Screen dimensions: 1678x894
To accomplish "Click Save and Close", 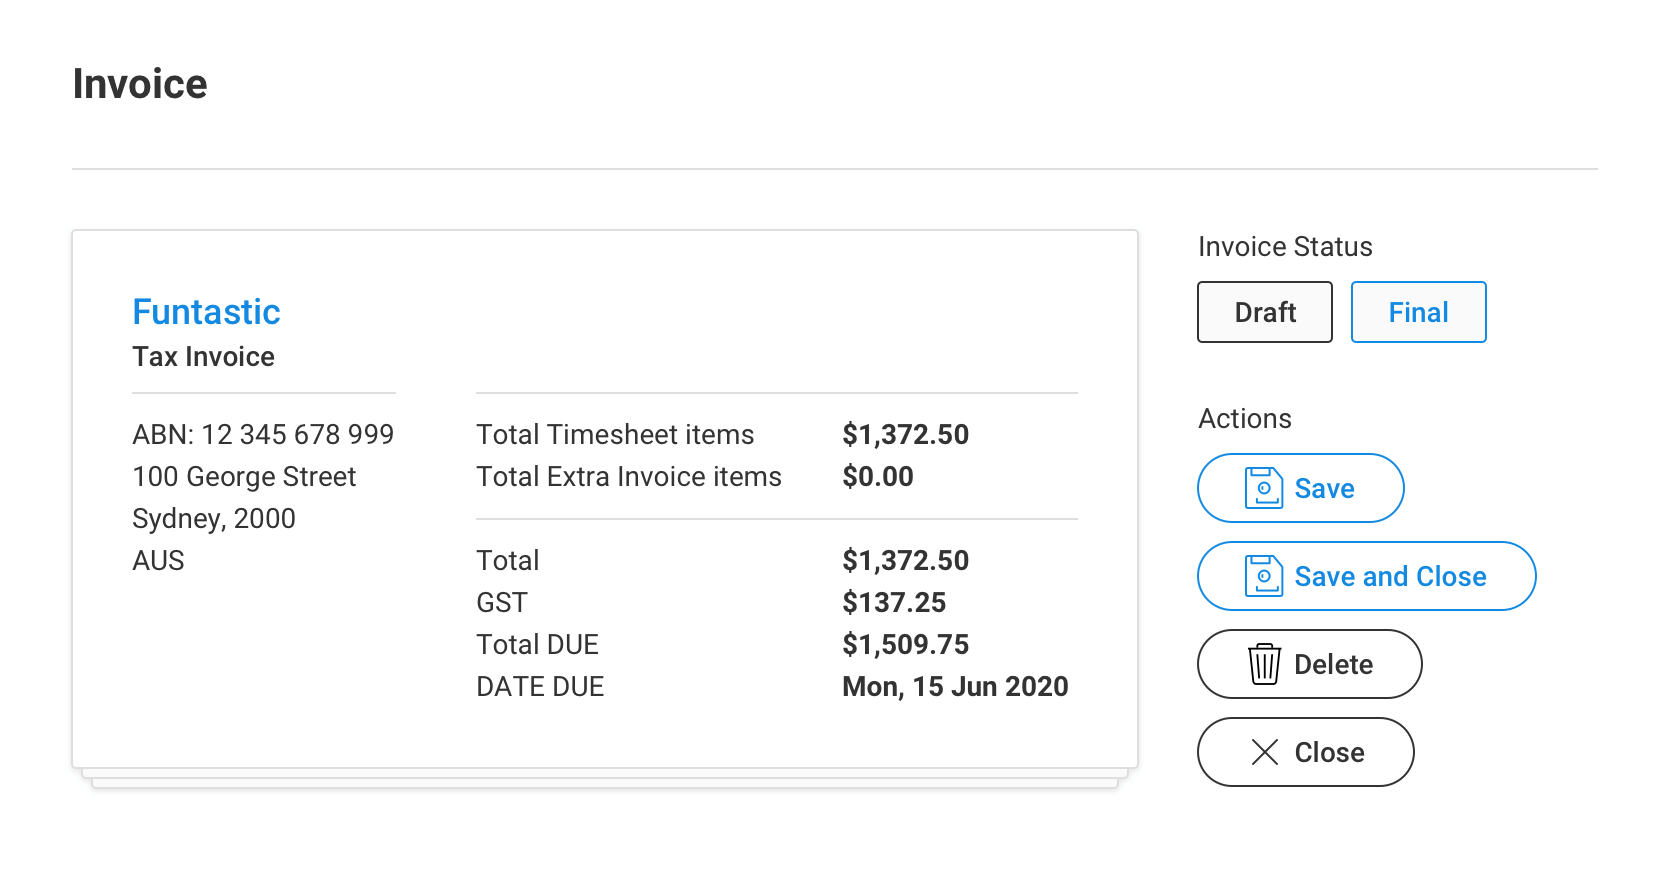I will [1366, 576].
